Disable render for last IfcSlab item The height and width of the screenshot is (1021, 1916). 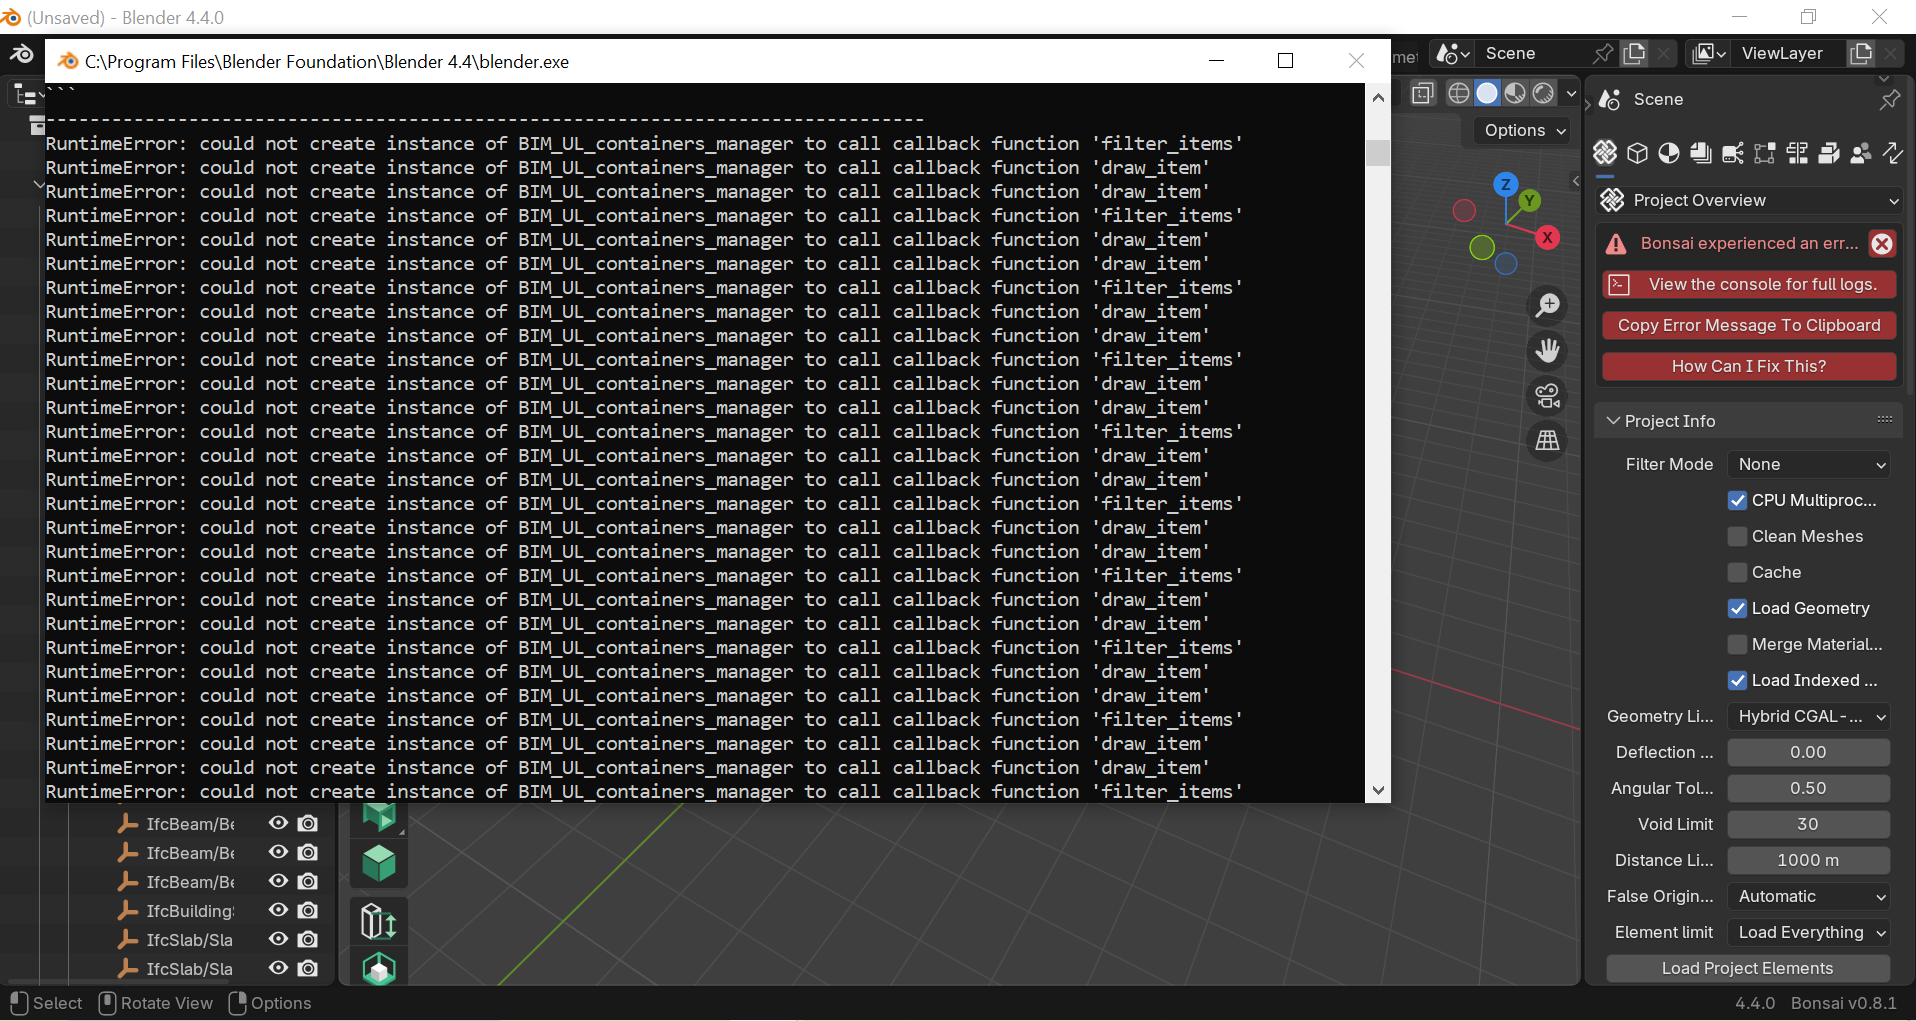pyautogui.click(x=308, y=968)
